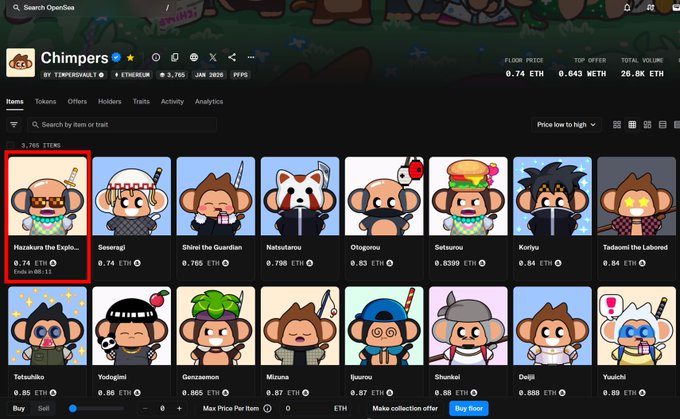
Task: Click the swap icon next to bell
Action: pos(650,7)
